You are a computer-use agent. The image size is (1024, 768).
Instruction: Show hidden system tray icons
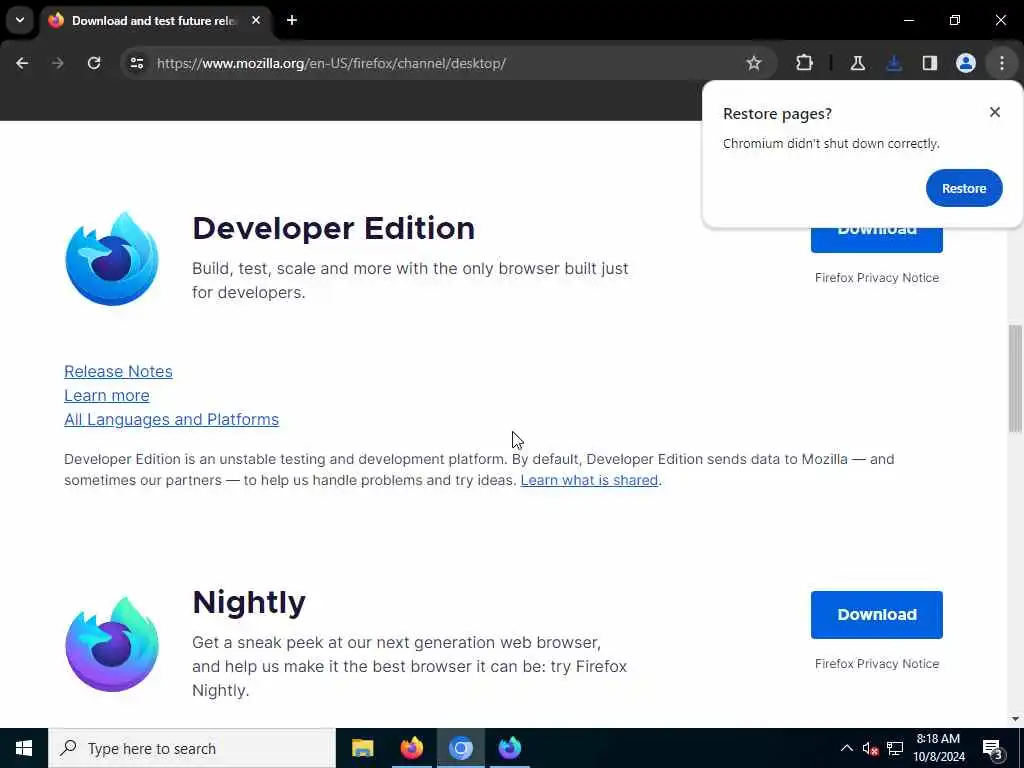click(x=846, y=748)
